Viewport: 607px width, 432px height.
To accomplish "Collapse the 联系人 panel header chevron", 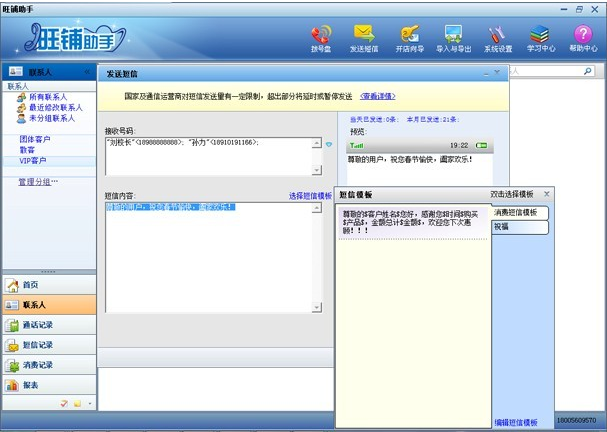I will (x=88, y=72).
